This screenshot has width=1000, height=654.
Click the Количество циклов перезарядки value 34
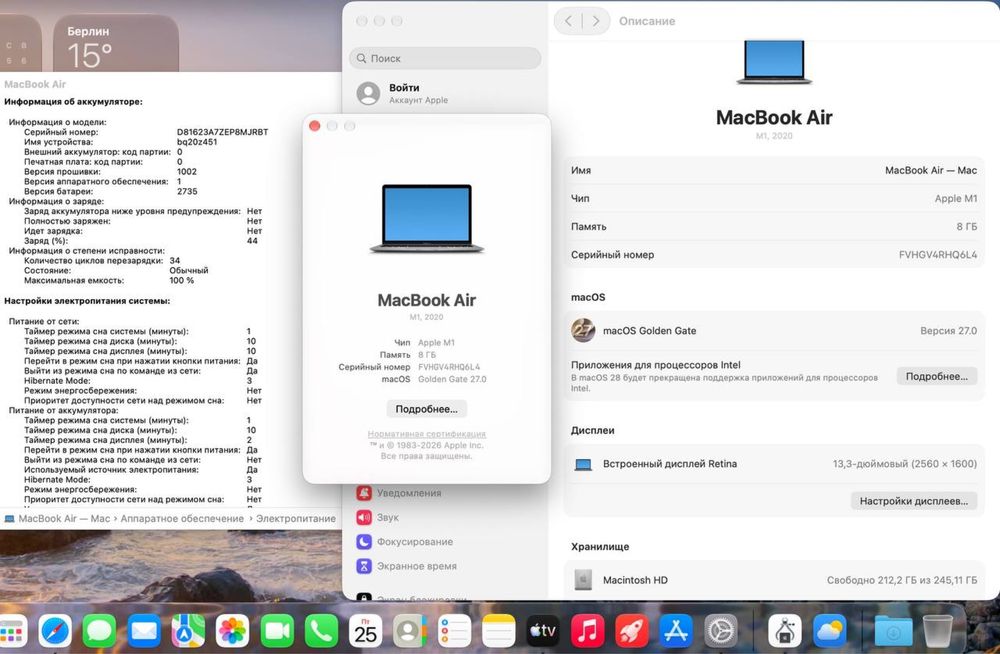pyautogui.click(x=175, y=260)
